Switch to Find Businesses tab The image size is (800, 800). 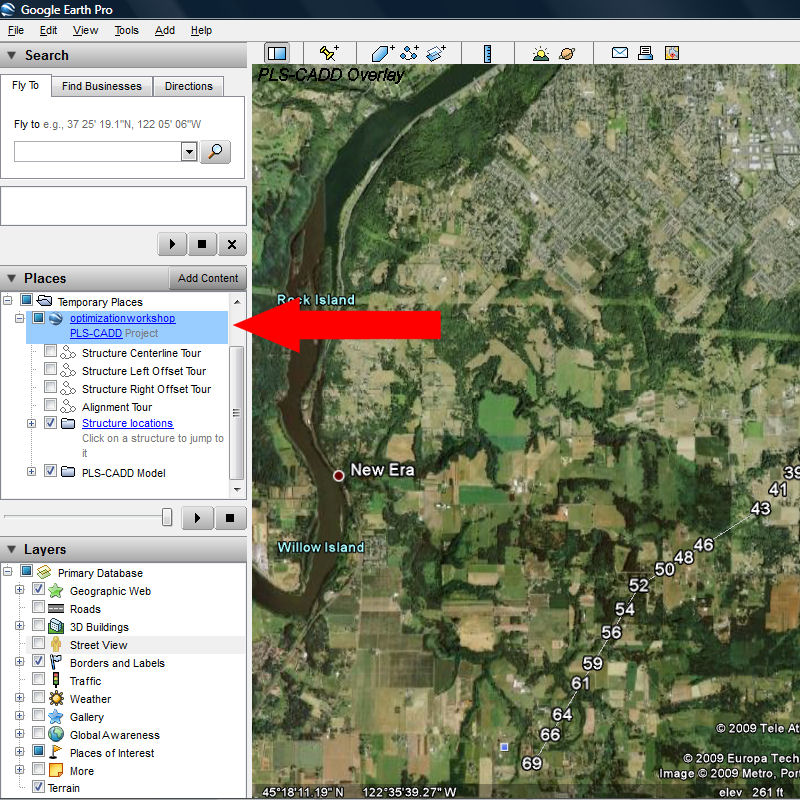coord(102,86)
